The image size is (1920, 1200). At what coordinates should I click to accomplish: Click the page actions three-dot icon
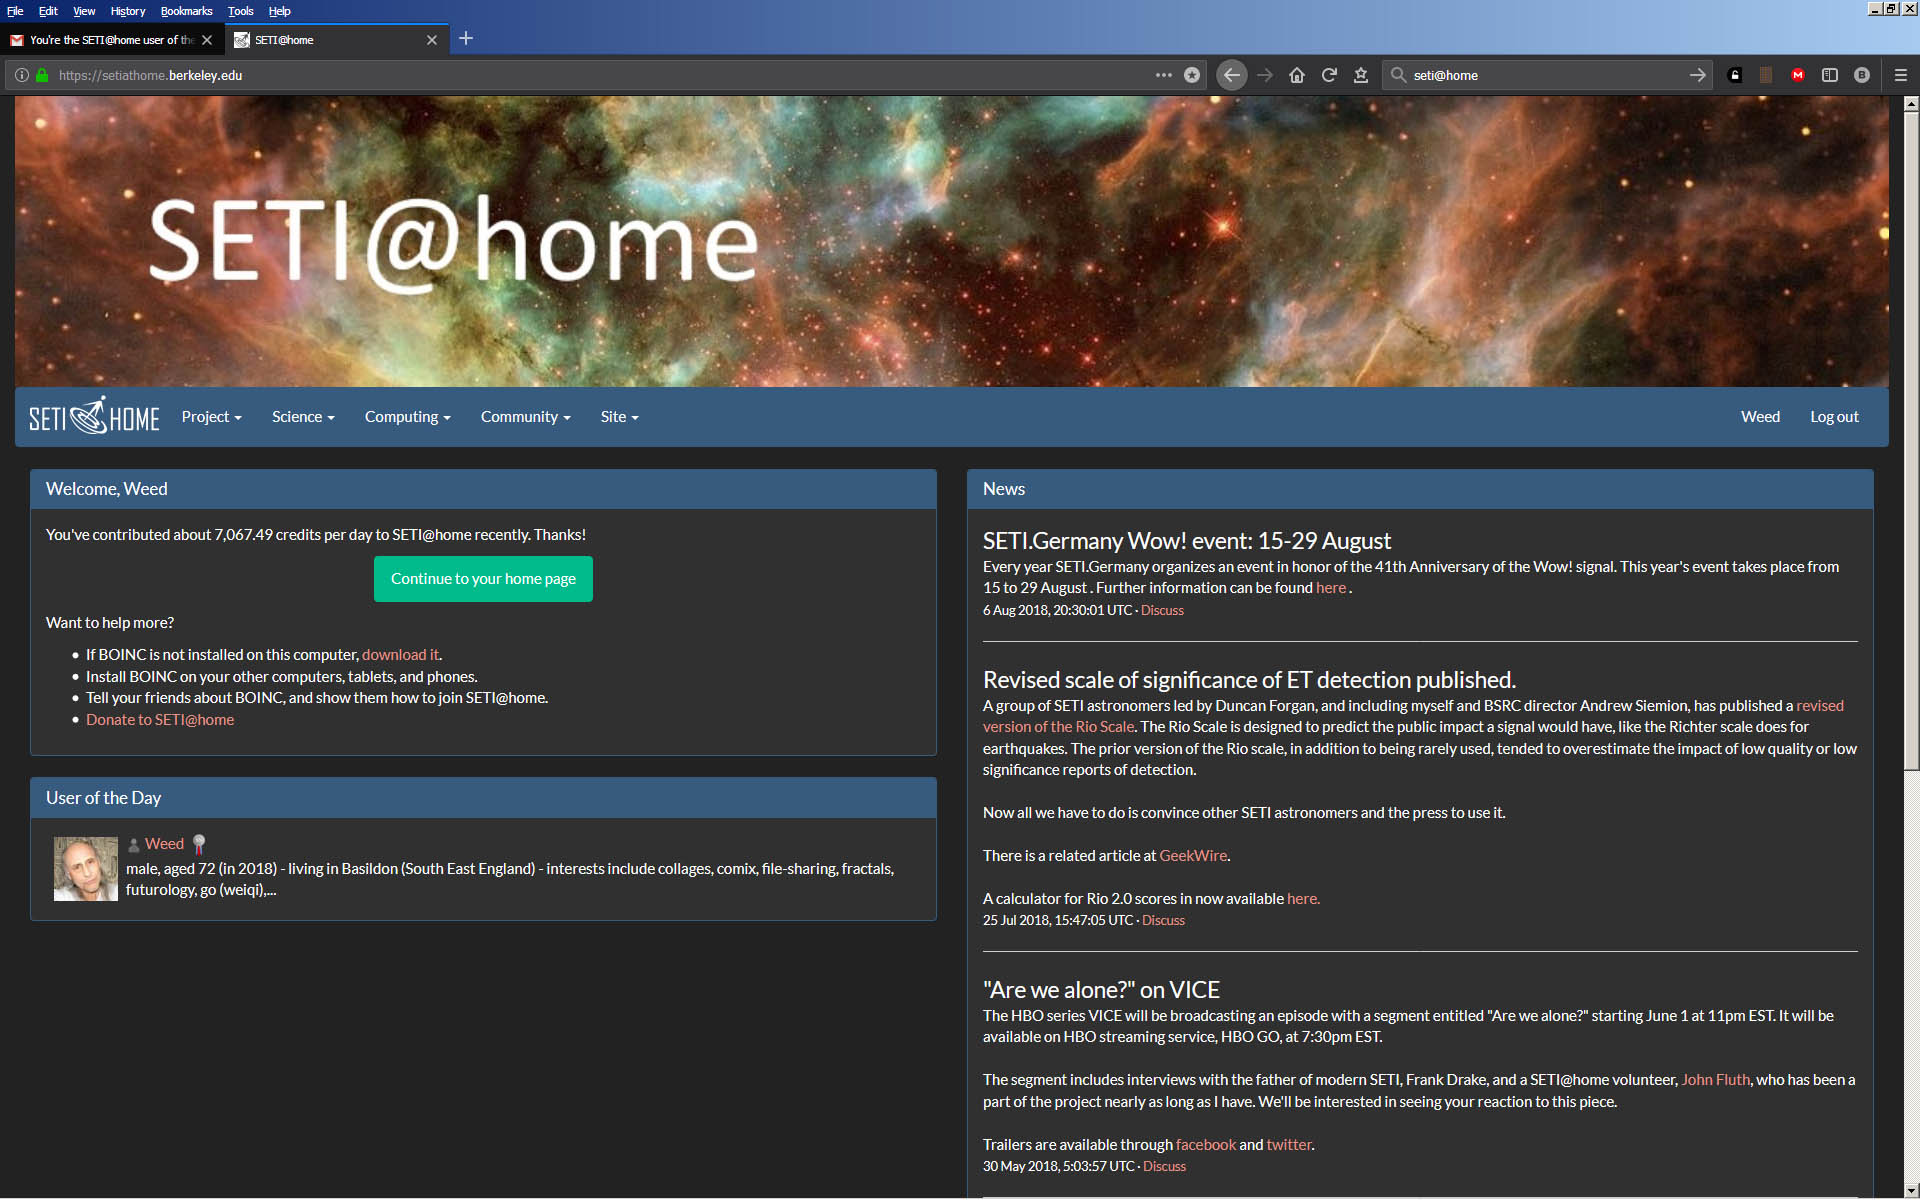click(1163, 75)
